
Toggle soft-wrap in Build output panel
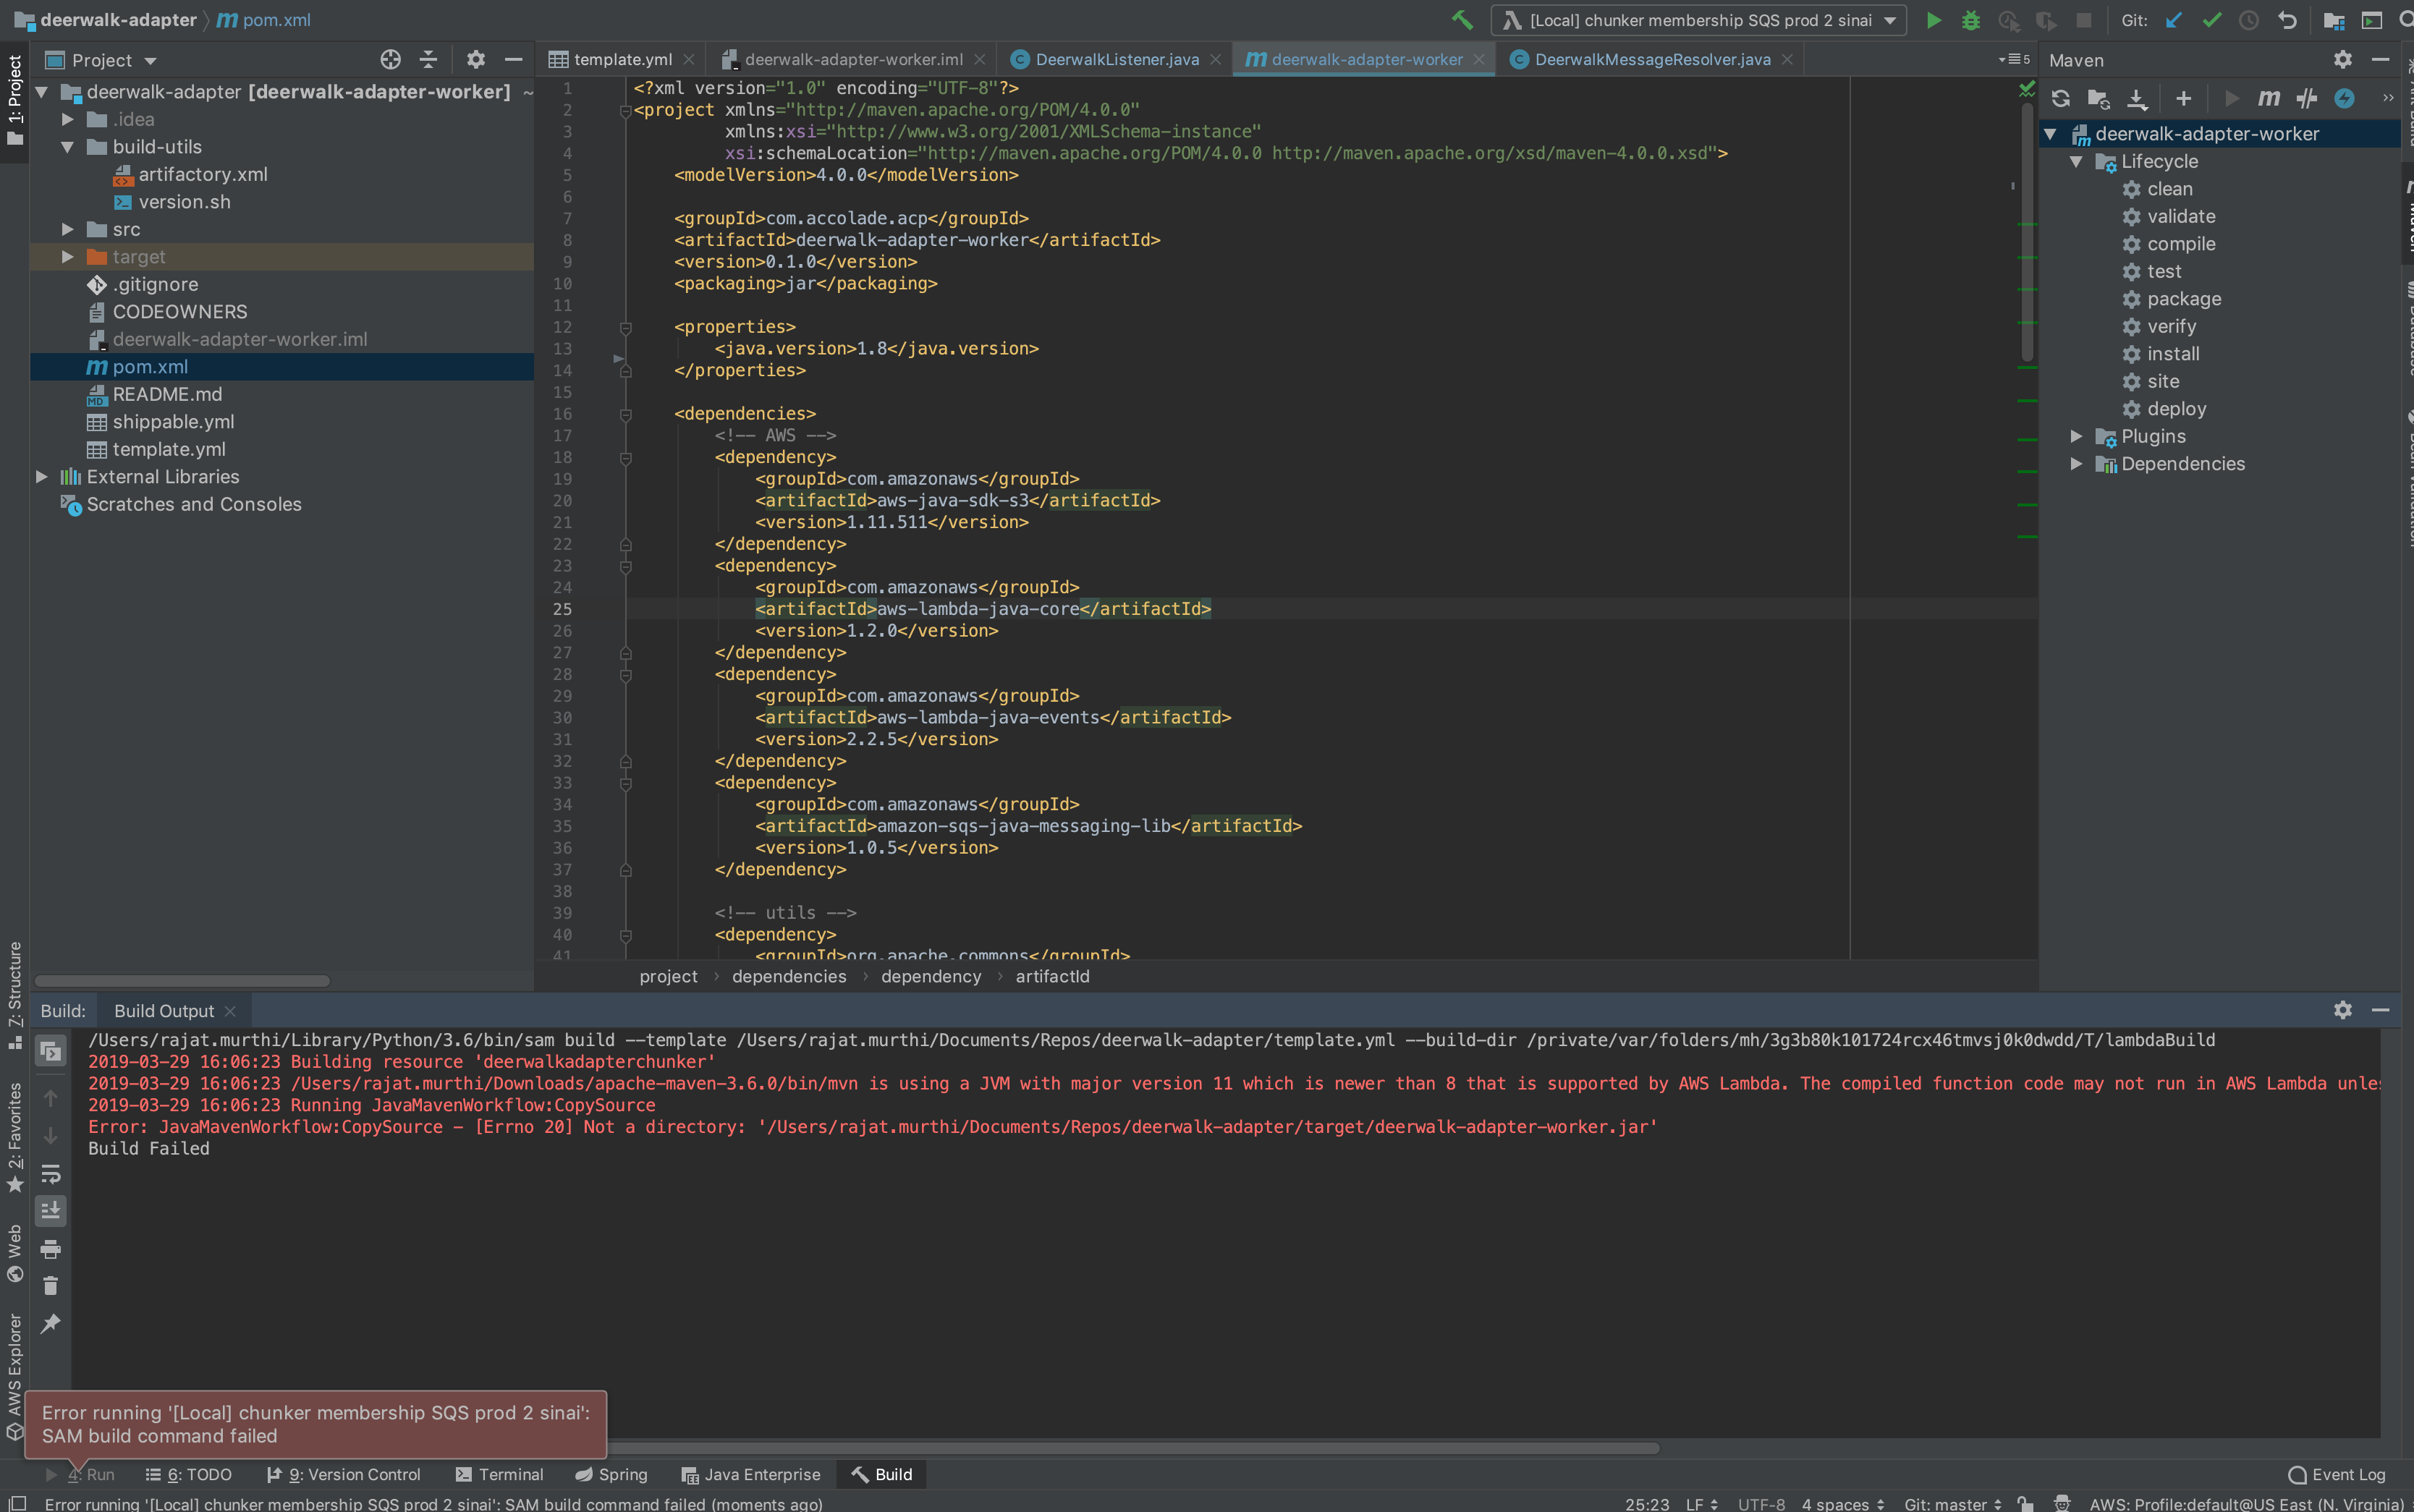point(50,1173)
